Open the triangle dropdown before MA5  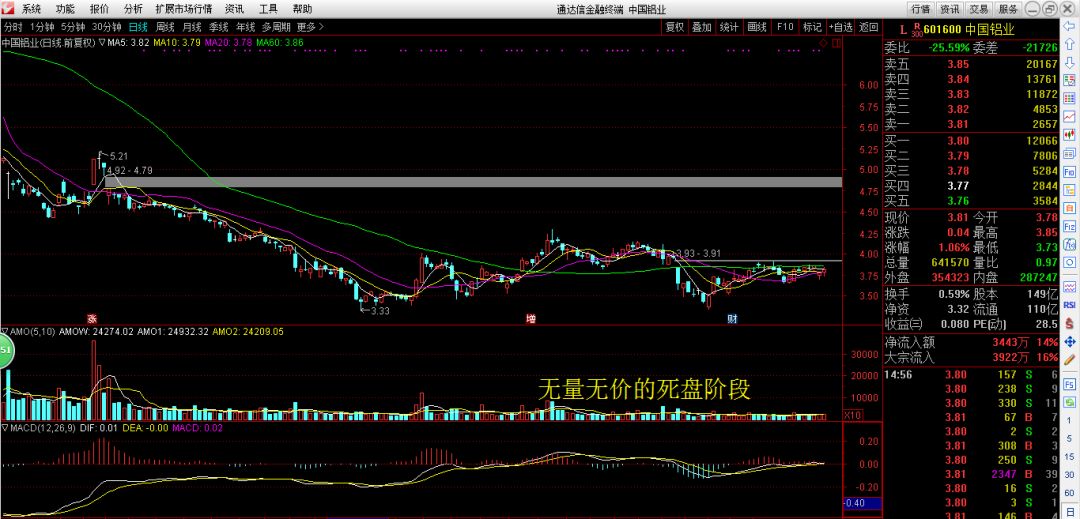[102, 43]
